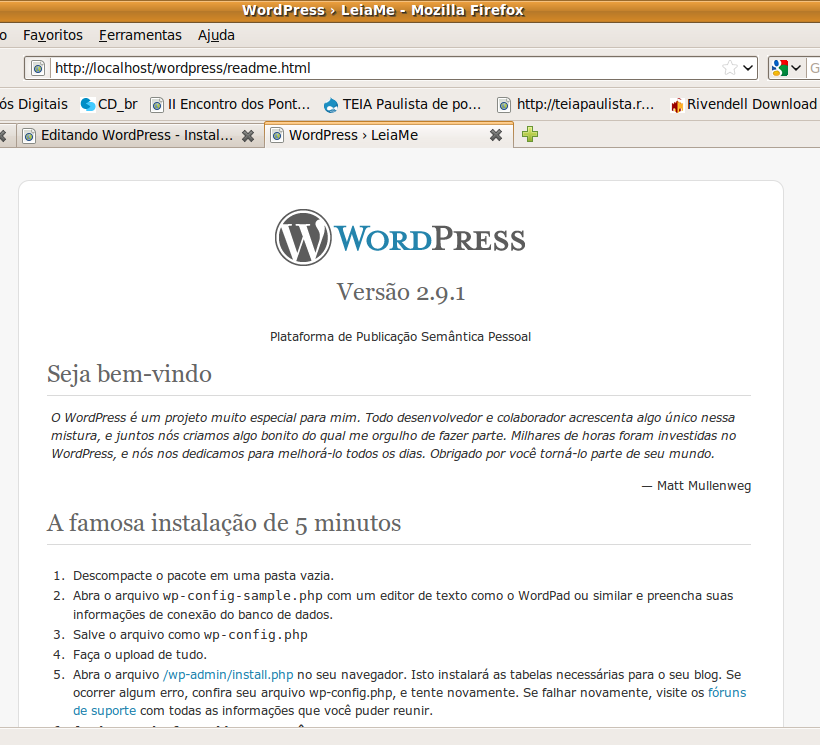Click the II Encontro bookmark favicon
This screenshot has height=745, width=820.
coord(157,106)
